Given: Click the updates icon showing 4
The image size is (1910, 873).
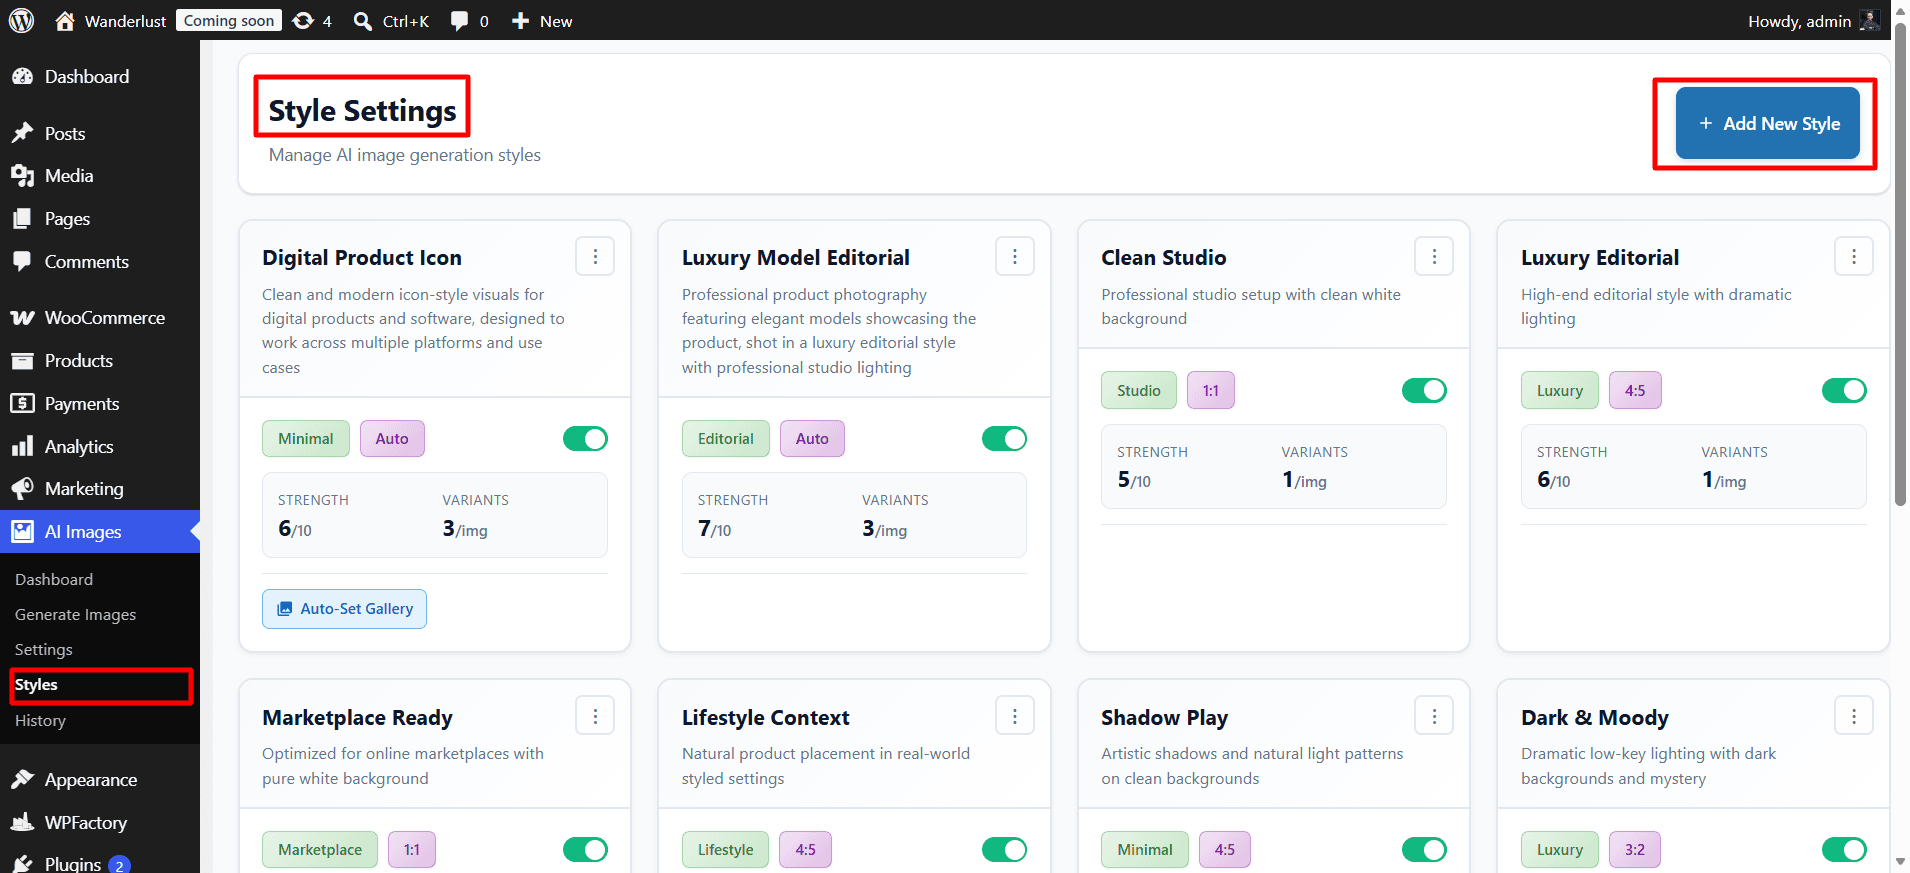Looking at the screenshot, I should (303, 20).
